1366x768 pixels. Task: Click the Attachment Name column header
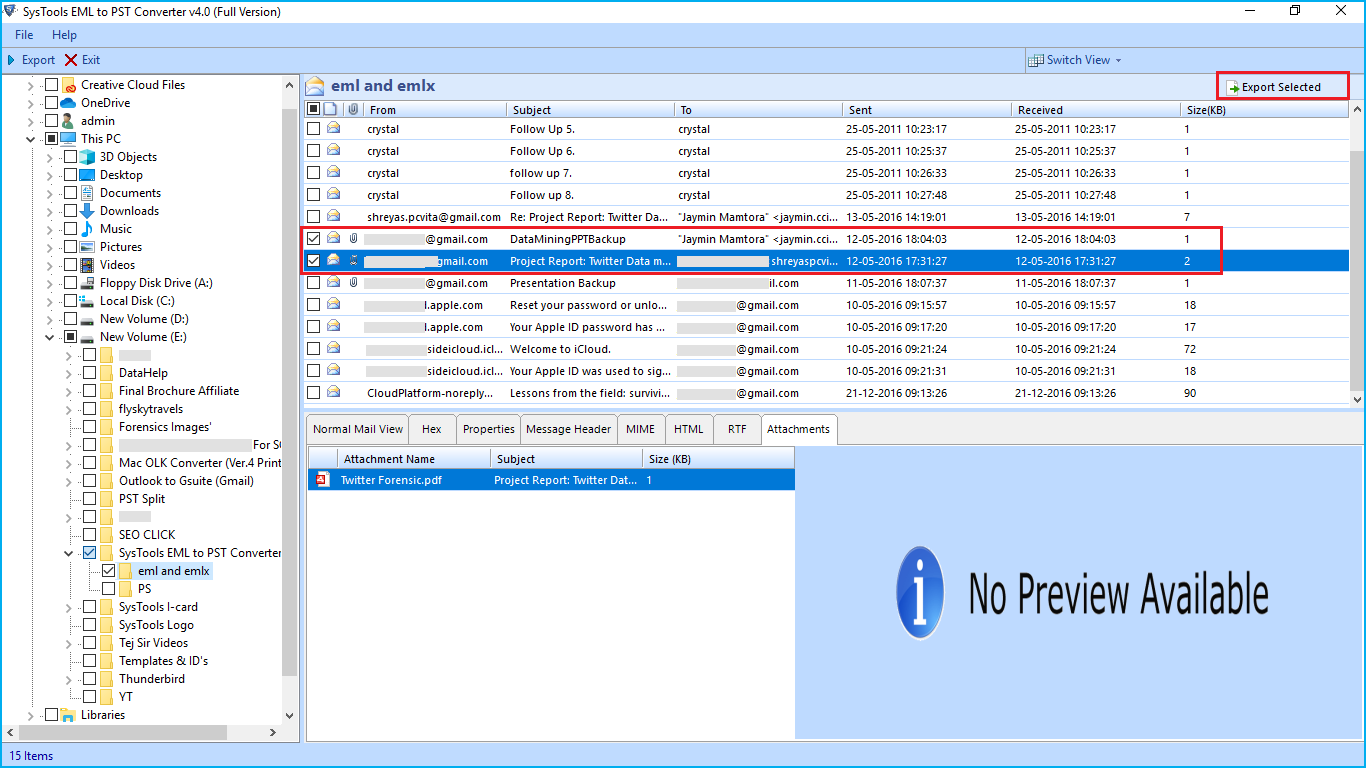[x=412, y=459]
